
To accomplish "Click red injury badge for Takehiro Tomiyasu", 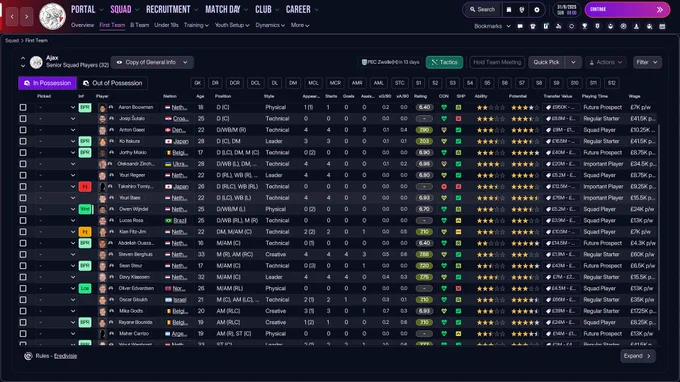I will pos(85,186).
